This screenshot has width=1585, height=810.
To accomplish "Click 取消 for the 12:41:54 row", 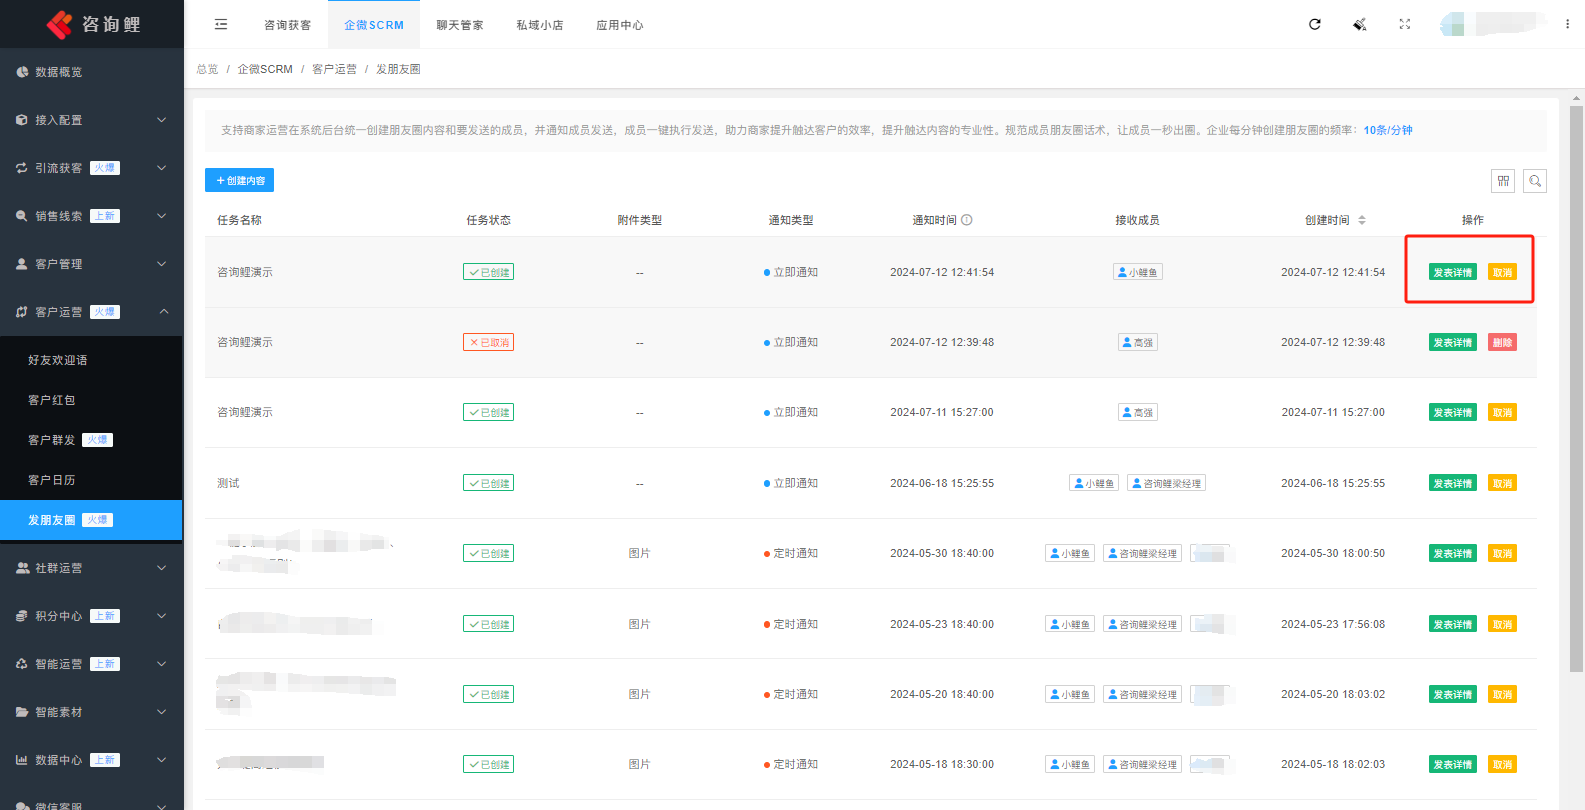I will pyautogui.click(x=1502, y=272).
